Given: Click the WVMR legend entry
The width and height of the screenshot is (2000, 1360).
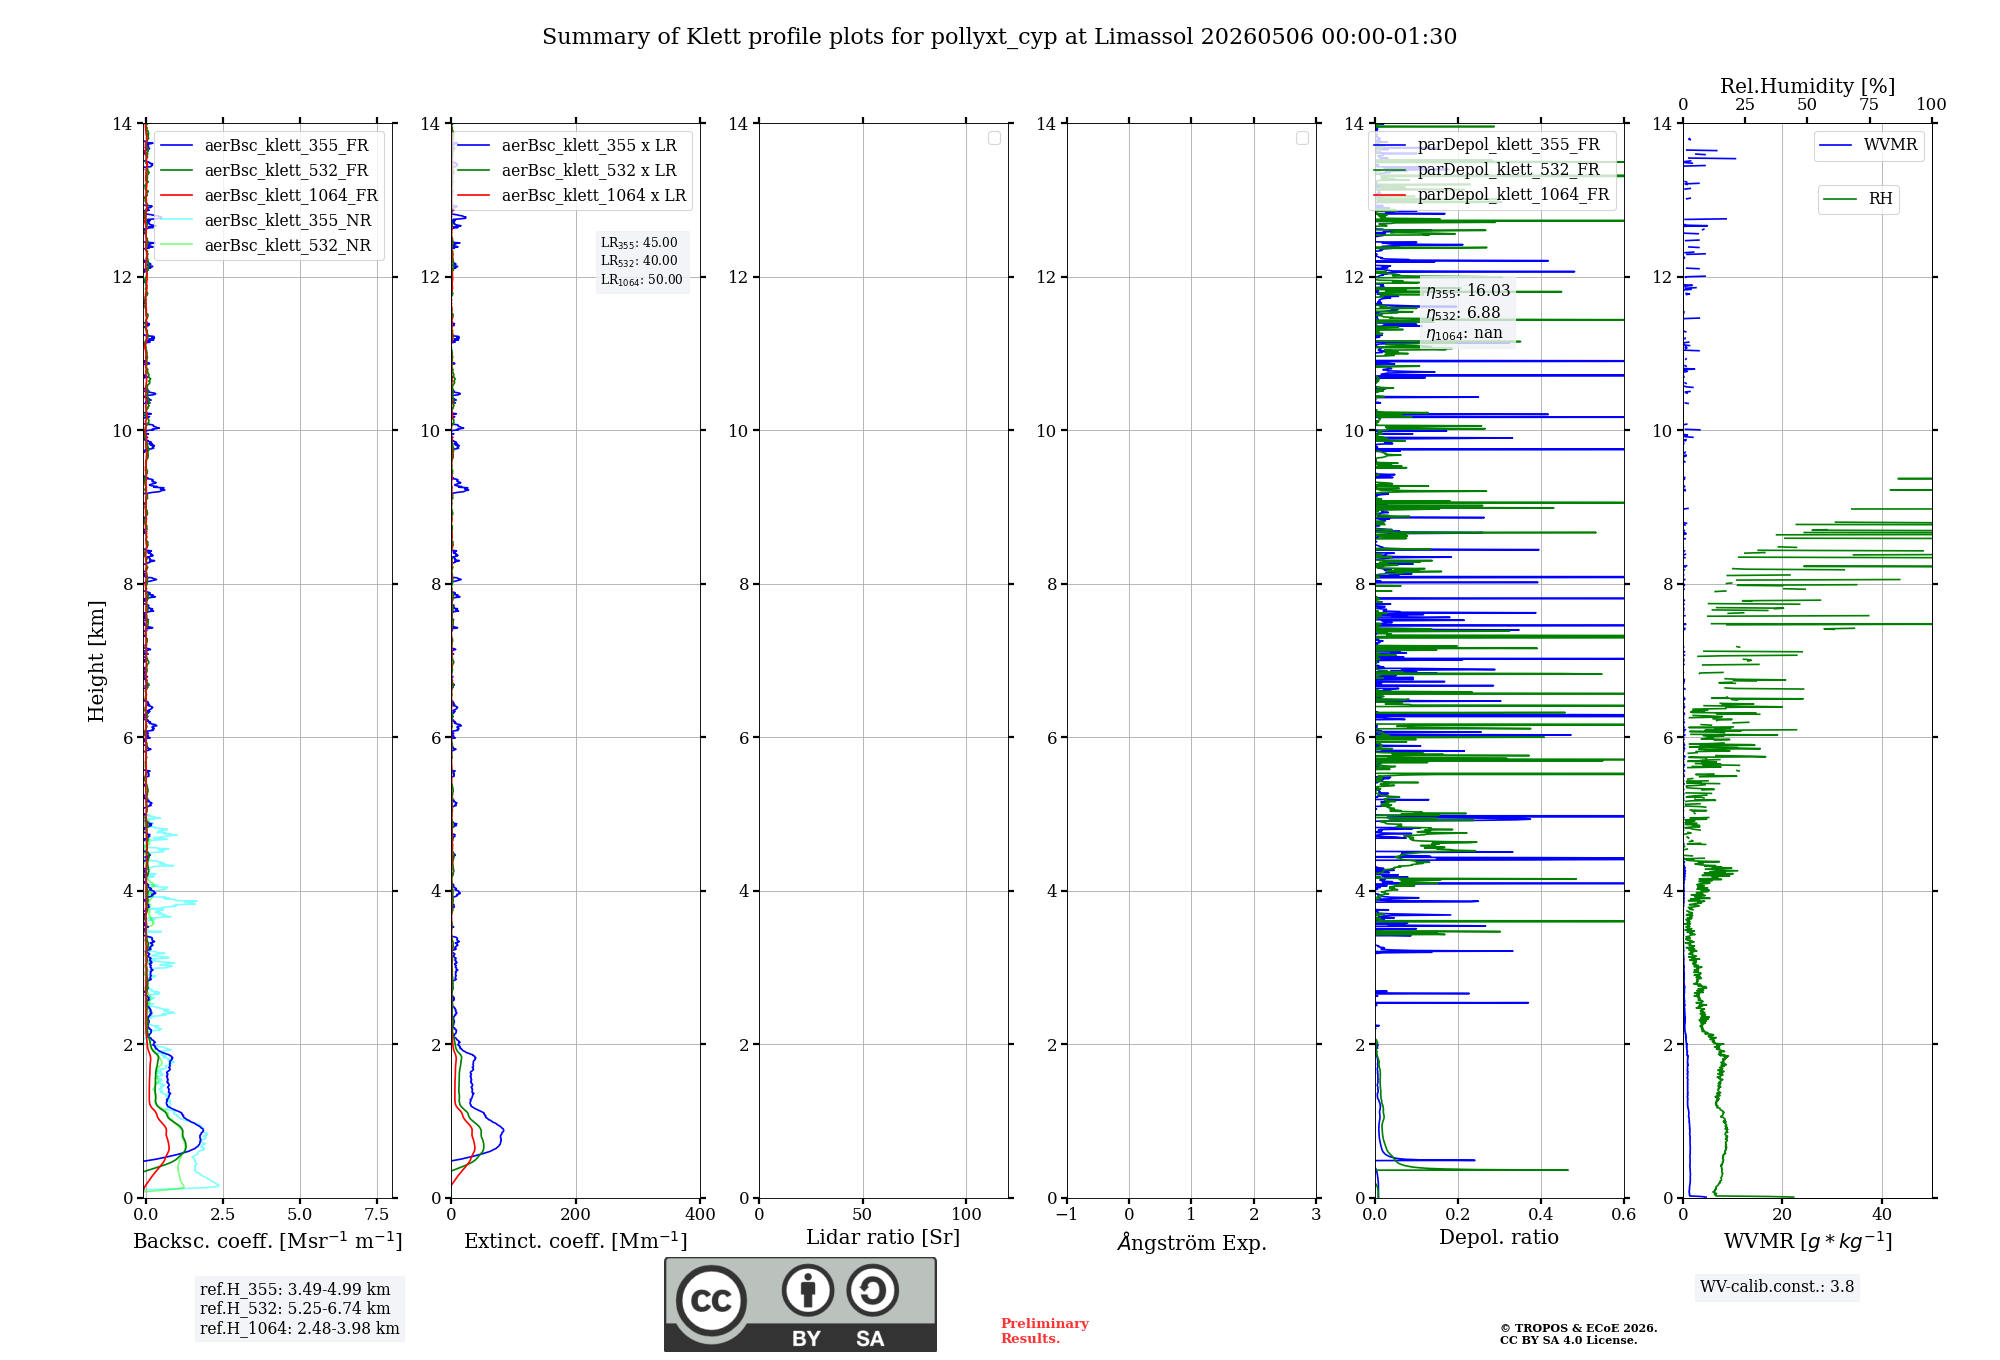Looking at the screenshot, I should click(1869, 145).
